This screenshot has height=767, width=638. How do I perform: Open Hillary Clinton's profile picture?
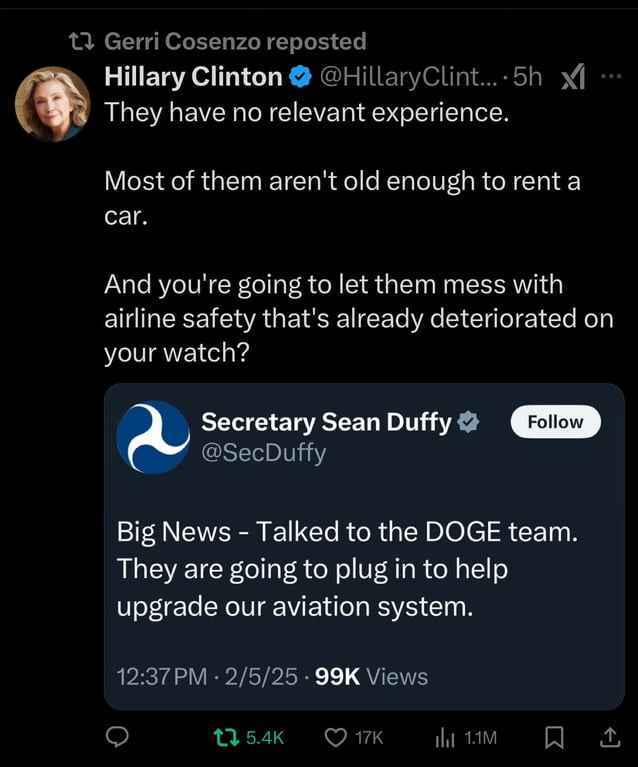pyautogui.click(x=52, y=103)
